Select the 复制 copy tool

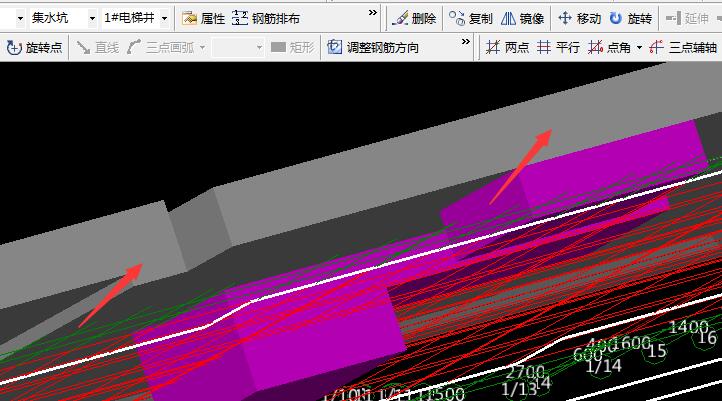[471, 18]
